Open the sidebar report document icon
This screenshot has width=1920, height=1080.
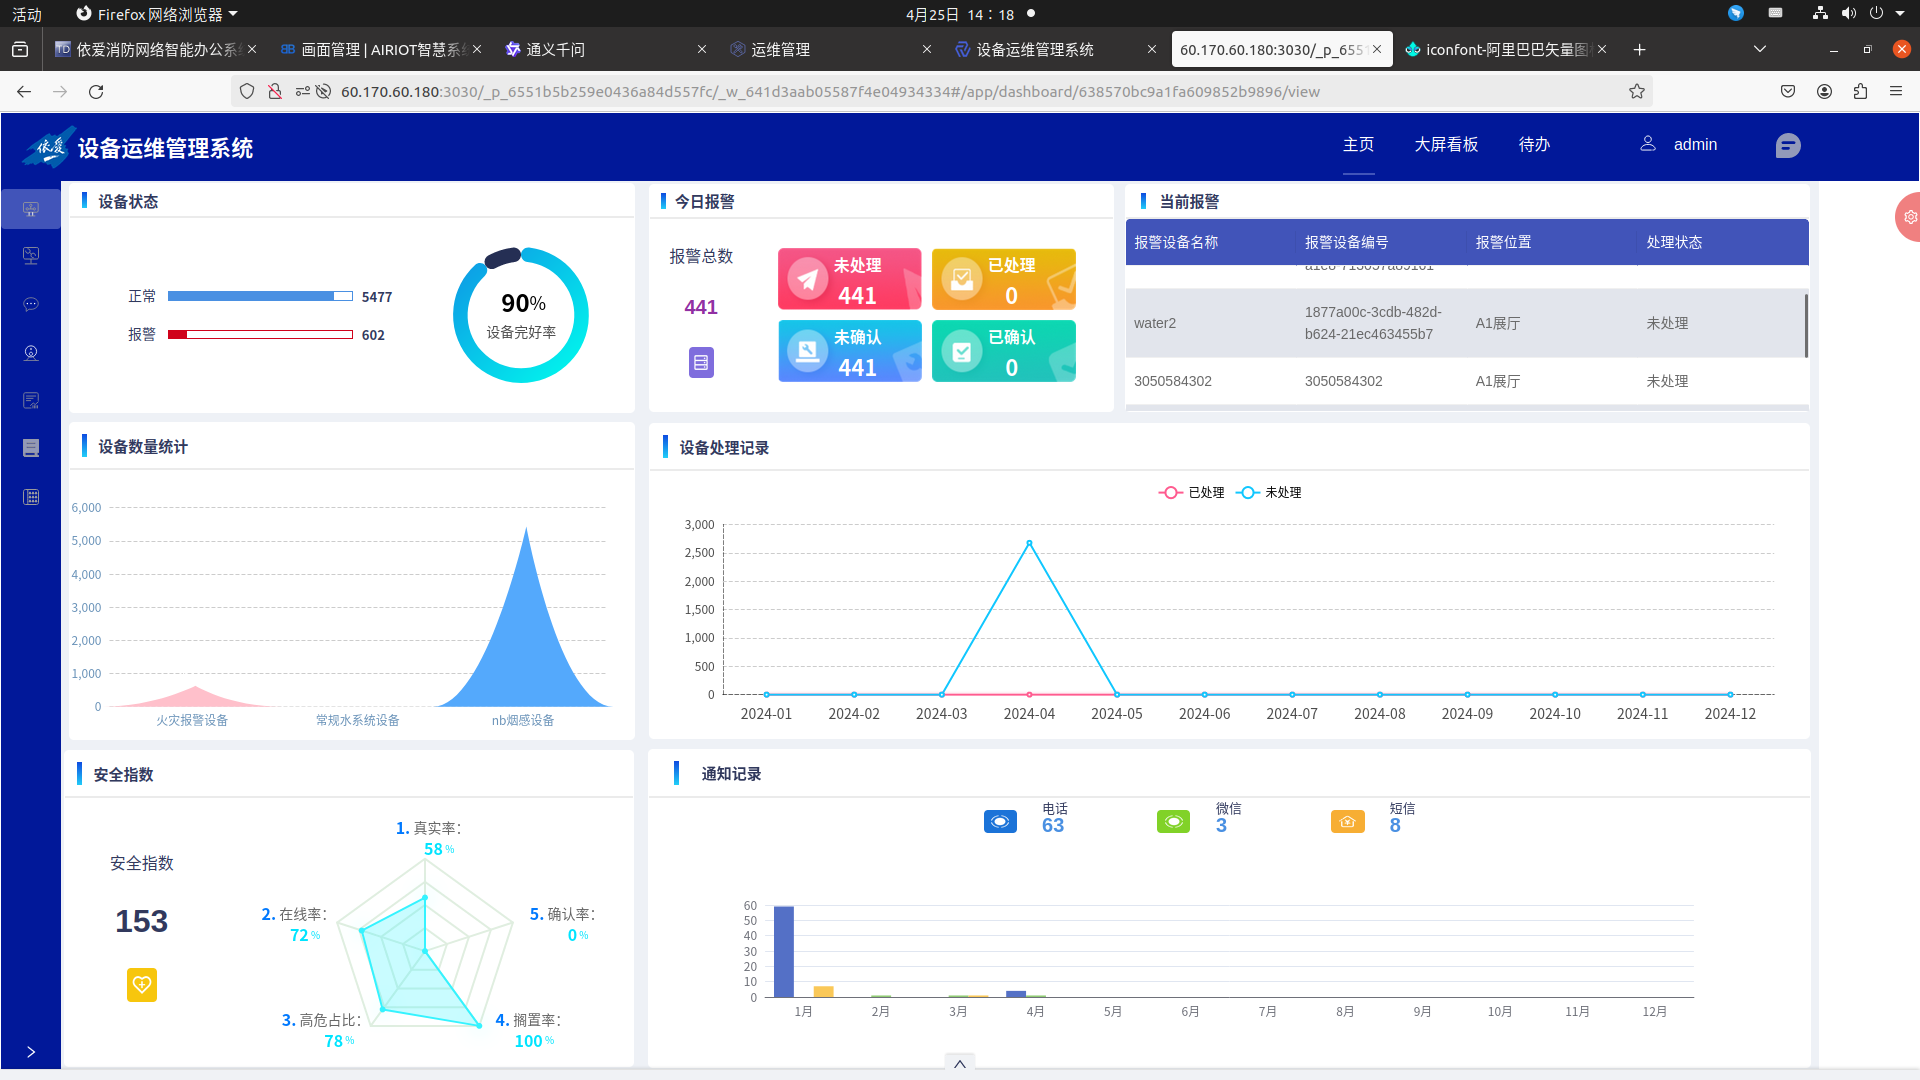[x=31, y=448]
